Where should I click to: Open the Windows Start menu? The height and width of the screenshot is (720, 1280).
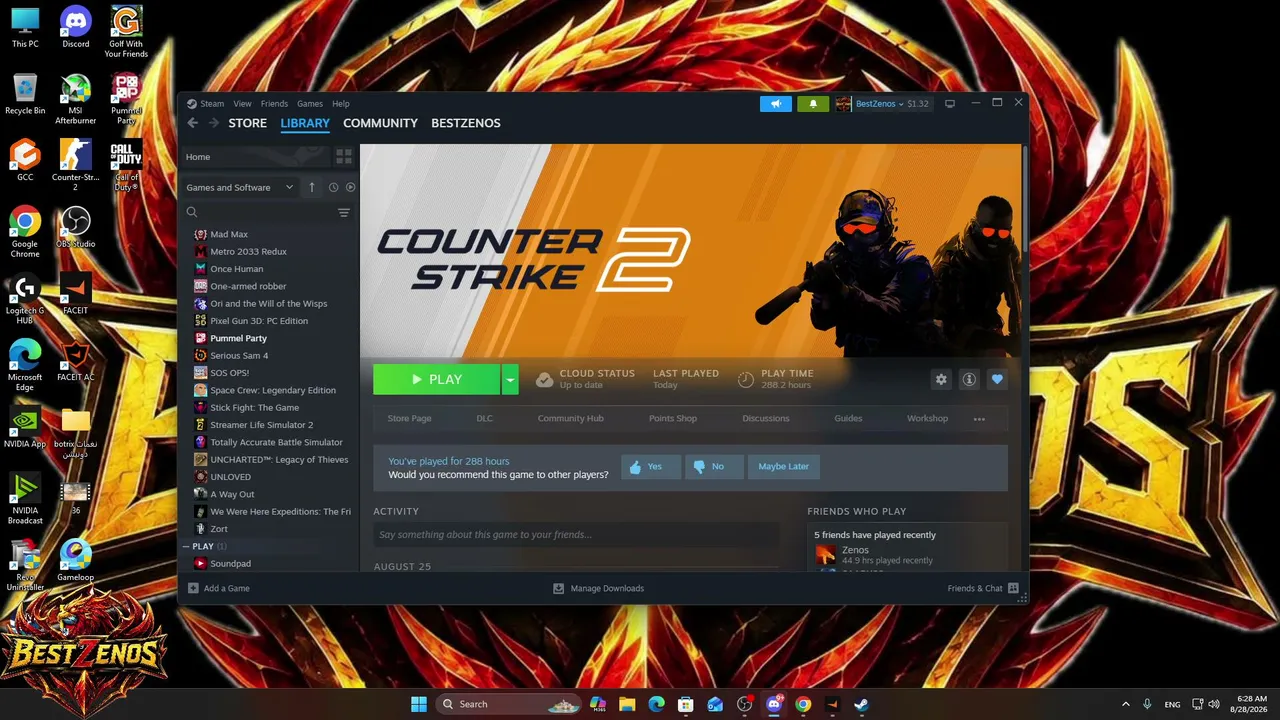tap(419, 704)
